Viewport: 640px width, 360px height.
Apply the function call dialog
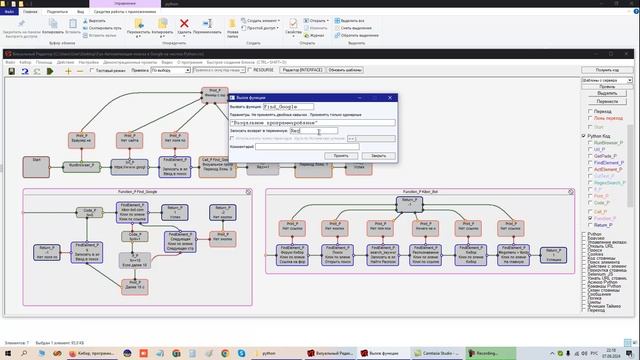(341, 156)
